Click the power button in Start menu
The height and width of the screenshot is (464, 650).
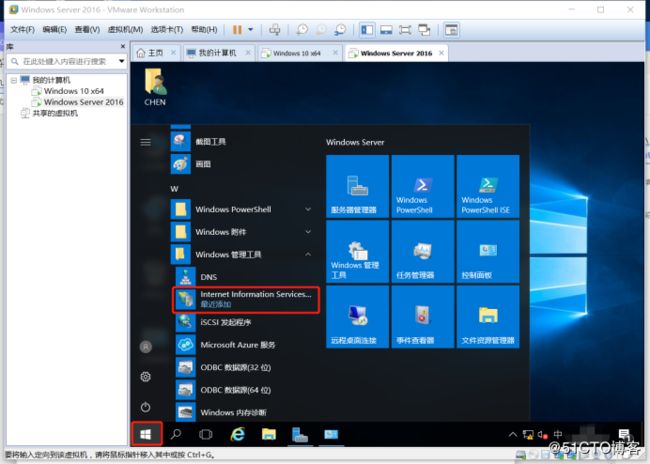146,407
